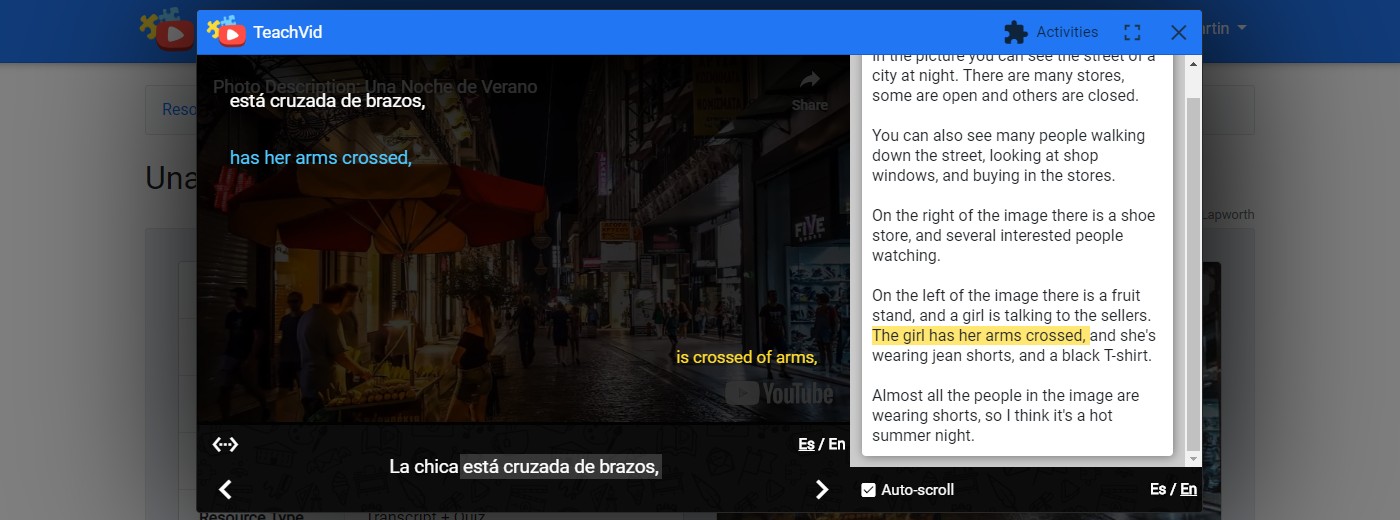Viewport: 1400px width, 520px height.
Task: Switch transcript language to Es
Action: pos(1158,489)
